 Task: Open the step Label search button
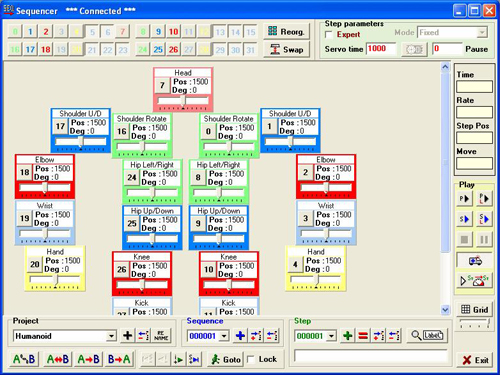[427, 335]
